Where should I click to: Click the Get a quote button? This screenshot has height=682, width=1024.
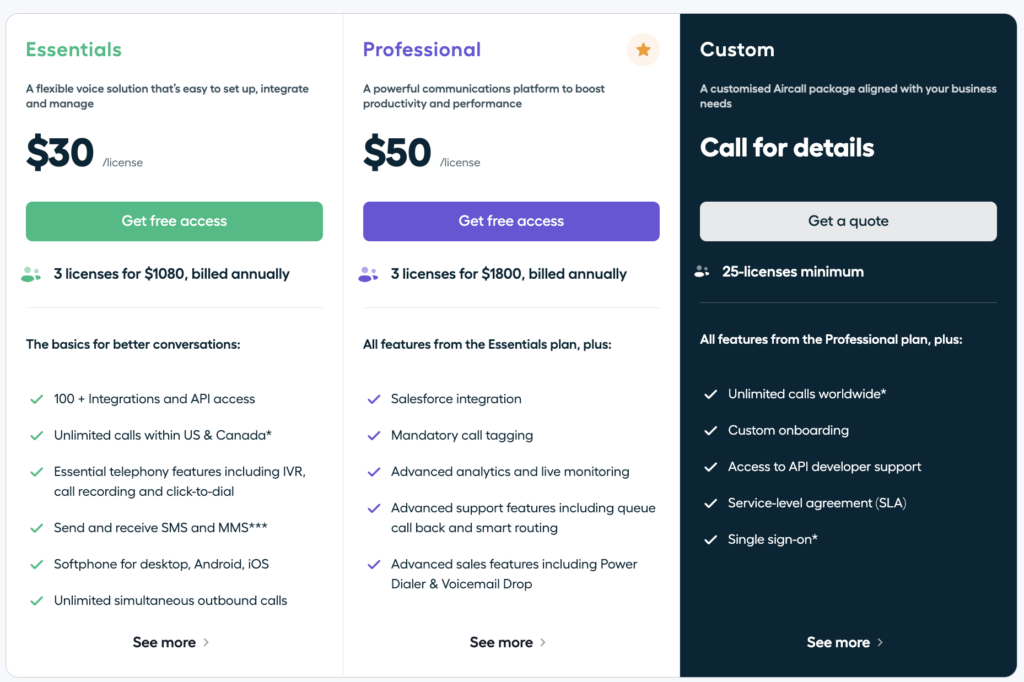point(848,221)
